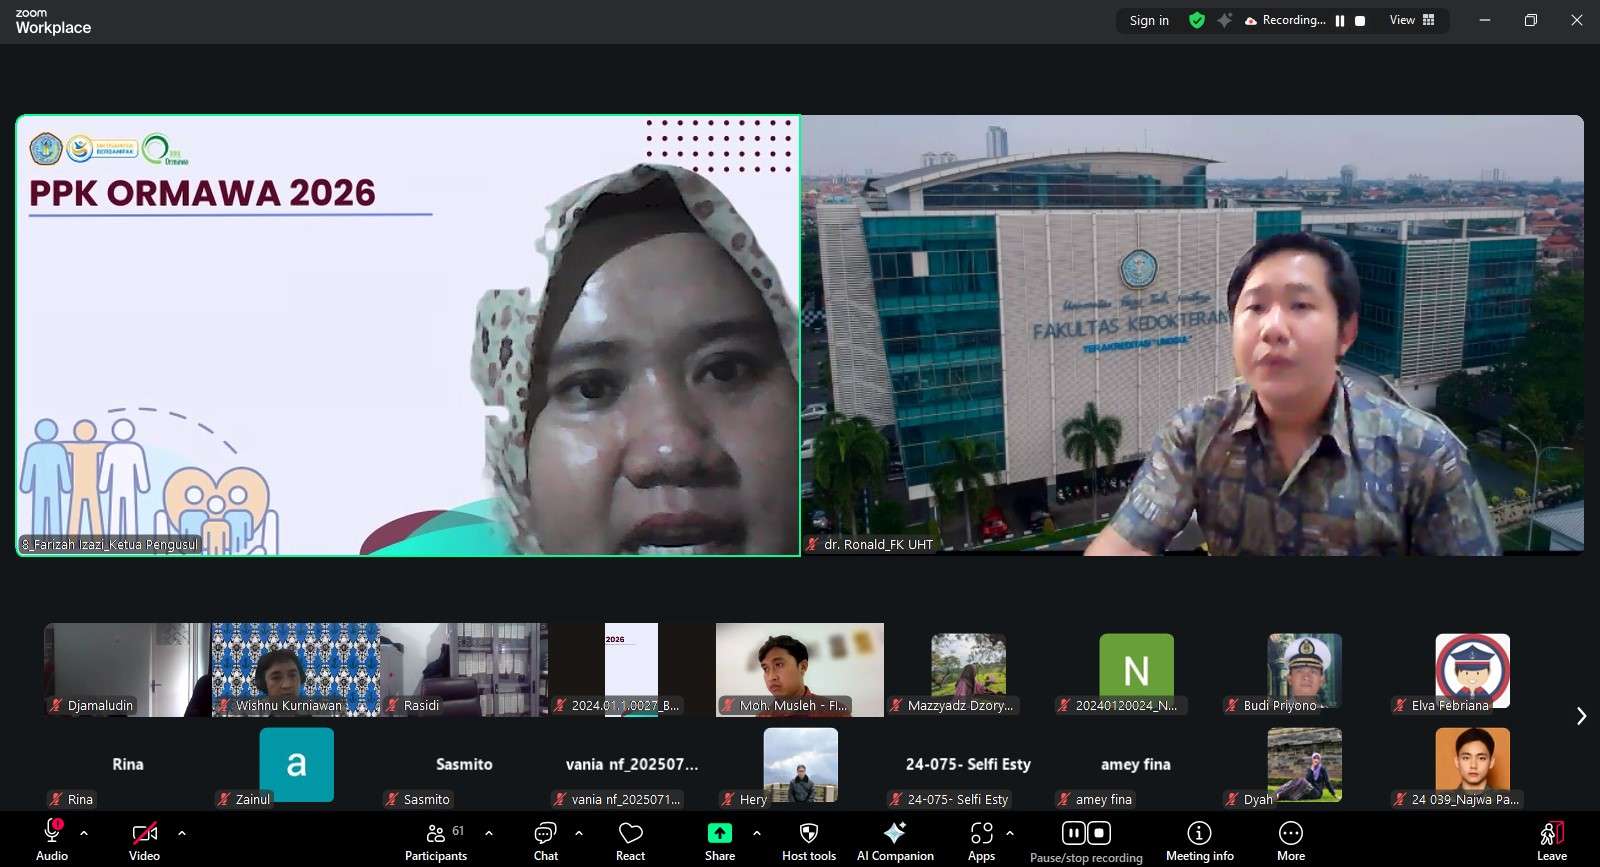Go to next page of participants
Screen dimensions: 1600x867
pyautogui.click(x=1581, y=716)
